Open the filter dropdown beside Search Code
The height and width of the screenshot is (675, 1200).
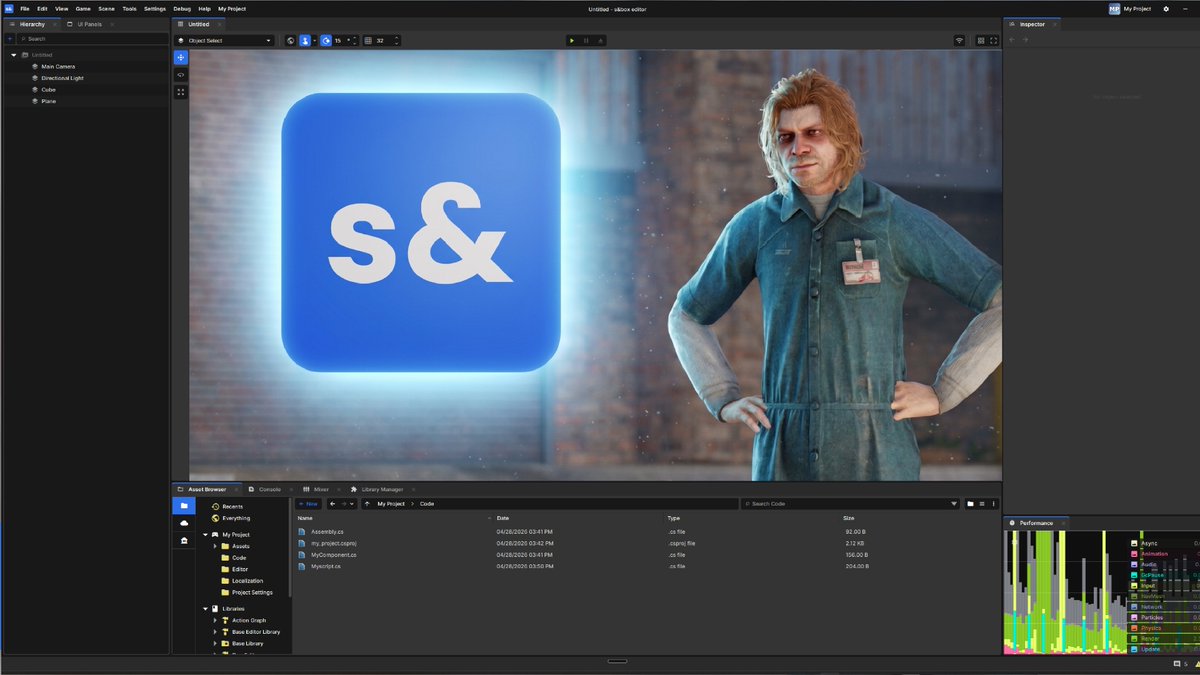[x=954, y=504]
